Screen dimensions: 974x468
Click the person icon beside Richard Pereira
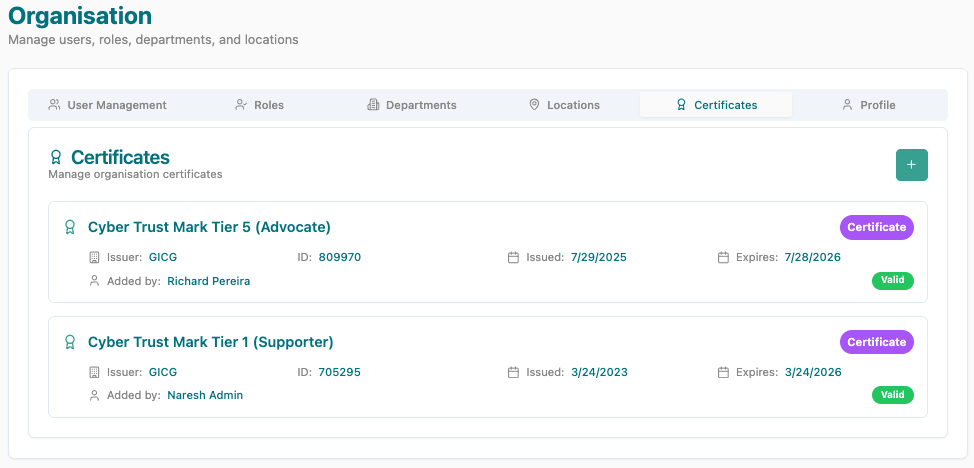point(95,281)
